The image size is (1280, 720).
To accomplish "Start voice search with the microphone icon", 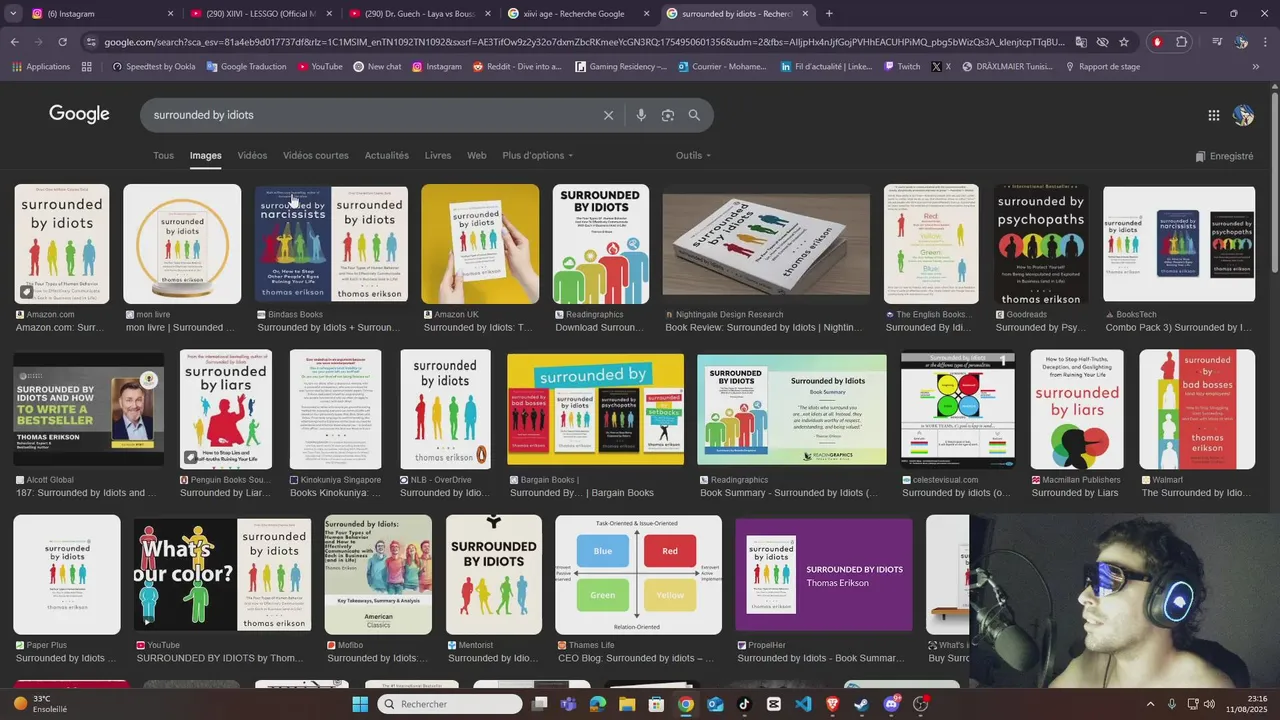I will [x=641, y=115].
